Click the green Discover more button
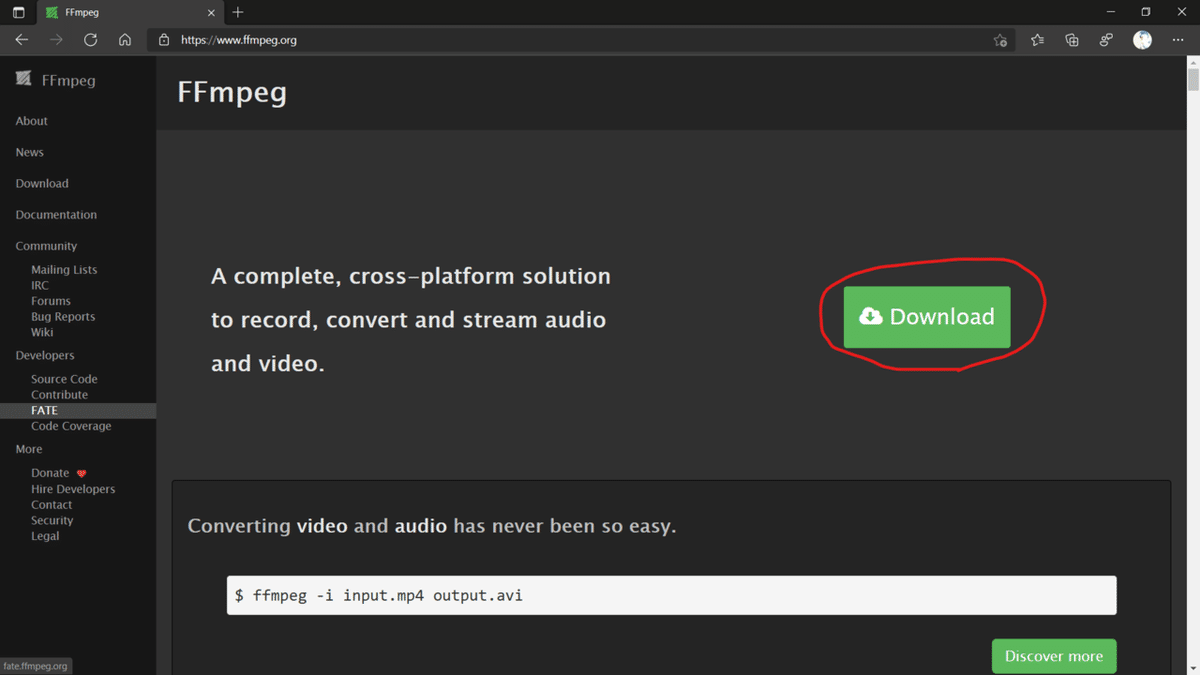Screen dimensions: 1200x675 click(x=1054, y=656)
